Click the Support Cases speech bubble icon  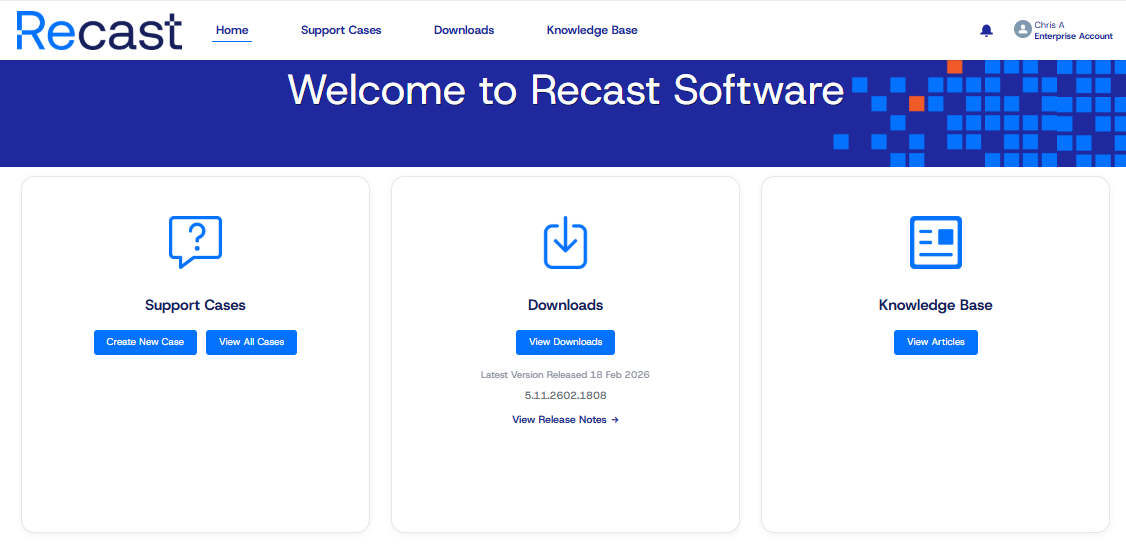coord(195,243)
